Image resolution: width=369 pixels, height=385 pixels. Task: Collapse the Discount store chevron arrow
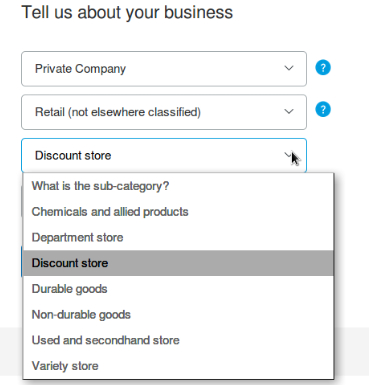[x=288, y=155]
